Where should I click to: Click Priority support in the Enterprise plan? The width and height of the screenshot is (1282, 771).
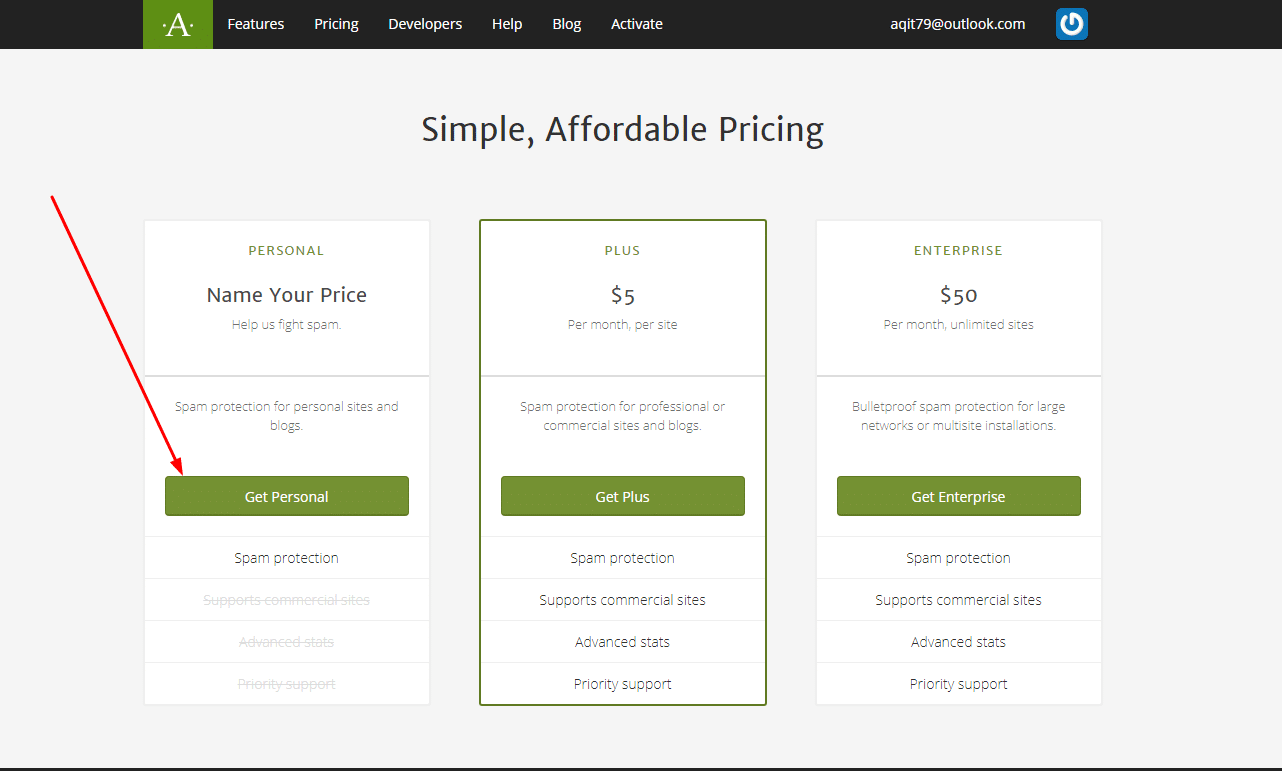pyautogui.click(x=958, y=684)
